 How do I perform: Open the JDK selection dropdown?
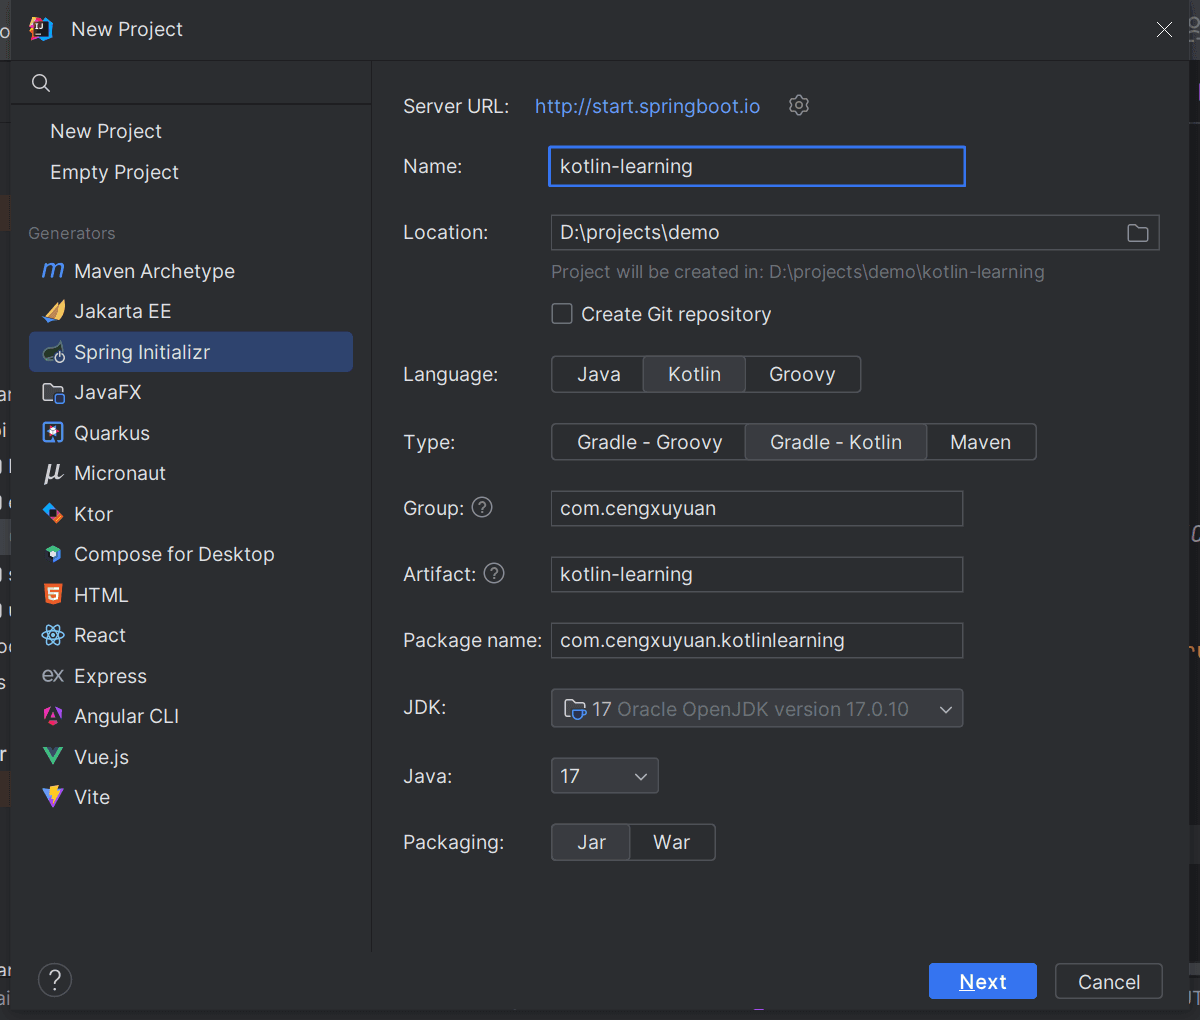757,708
